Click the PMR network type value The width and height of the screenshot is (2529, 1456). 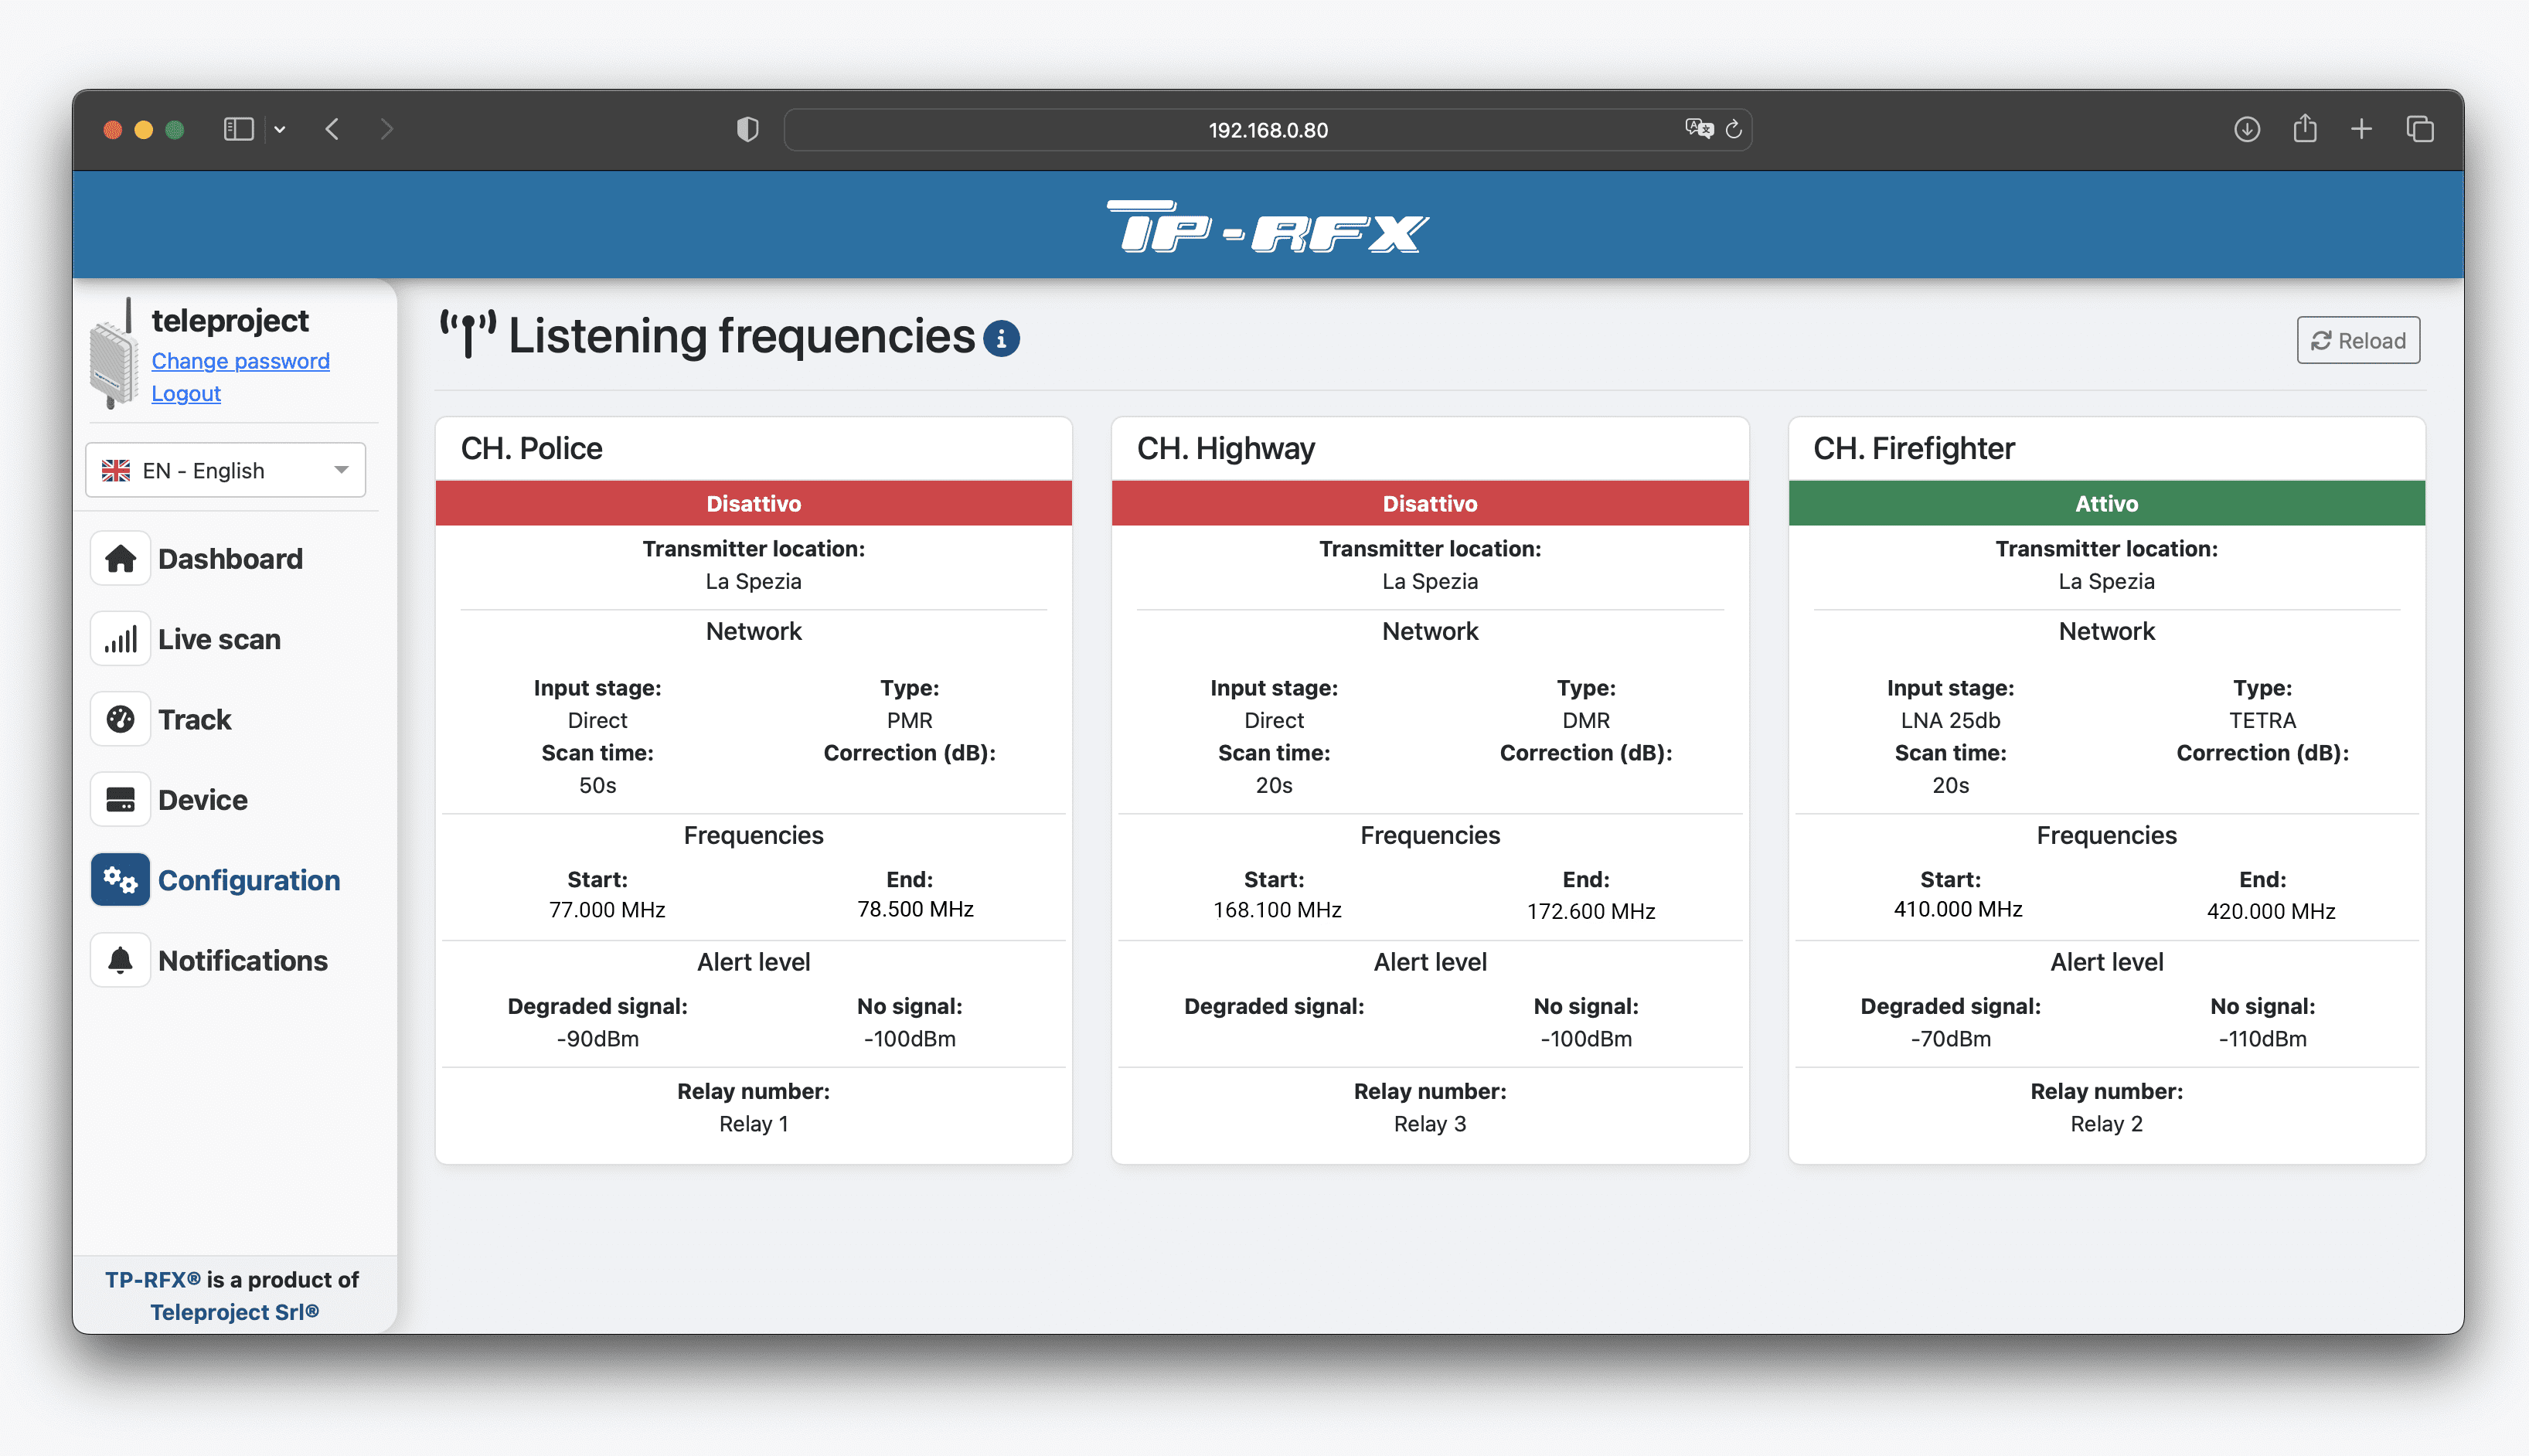click(x=909, y=720)
